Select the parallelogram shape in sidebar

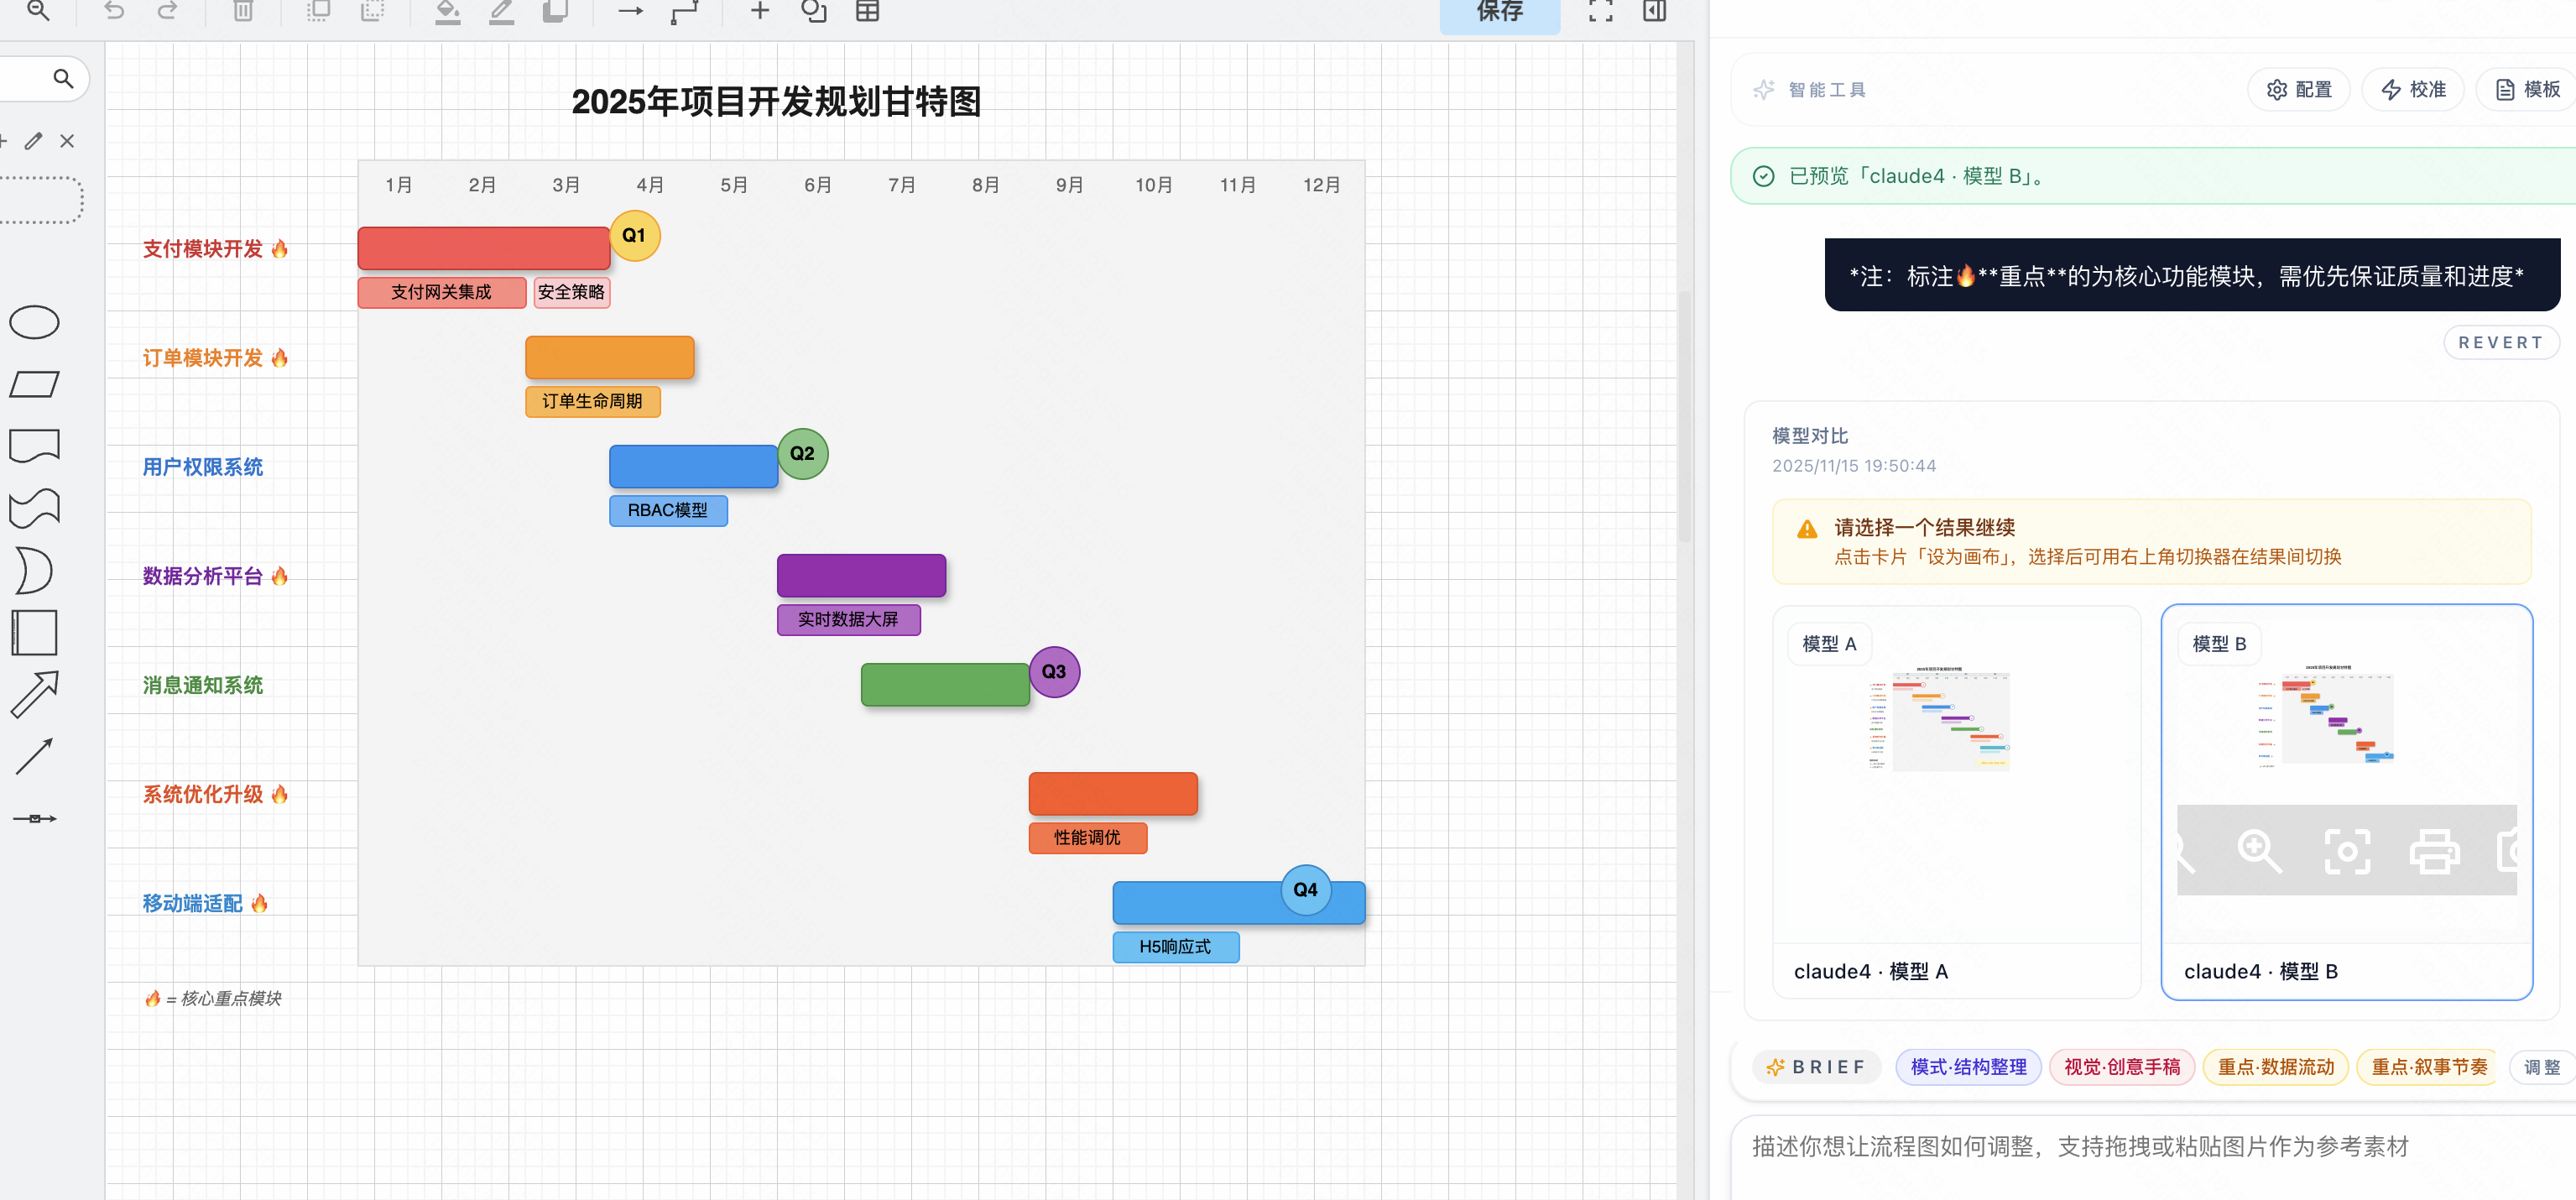coord(35,385)
